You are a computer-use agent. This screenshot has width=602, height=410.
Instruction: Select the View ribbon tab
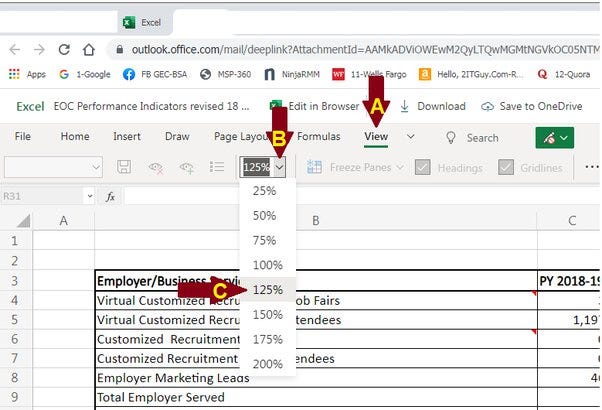click(x=376, y=137)
